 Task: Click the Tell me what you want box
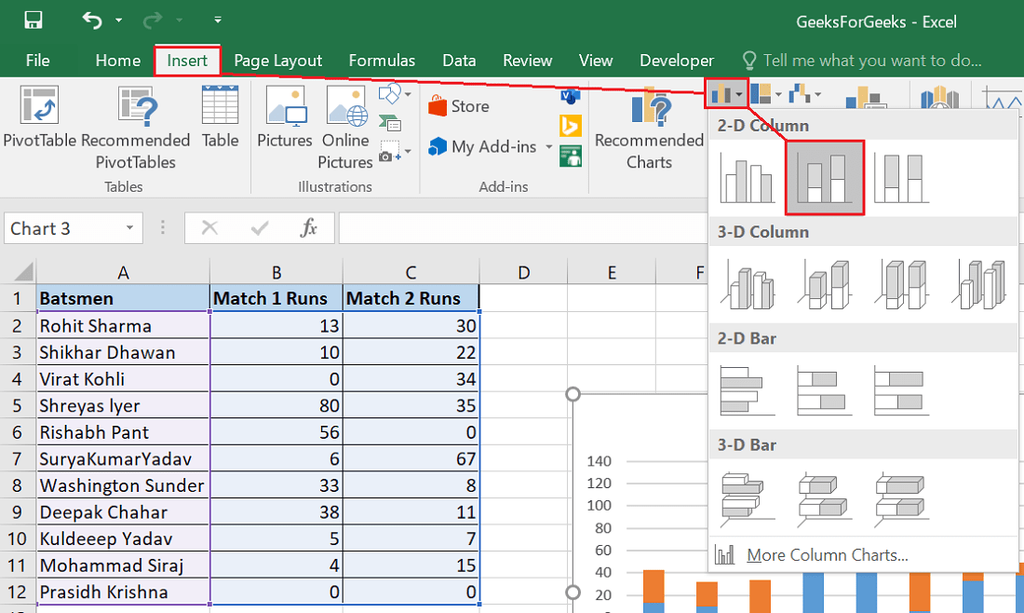pos(862,61)
